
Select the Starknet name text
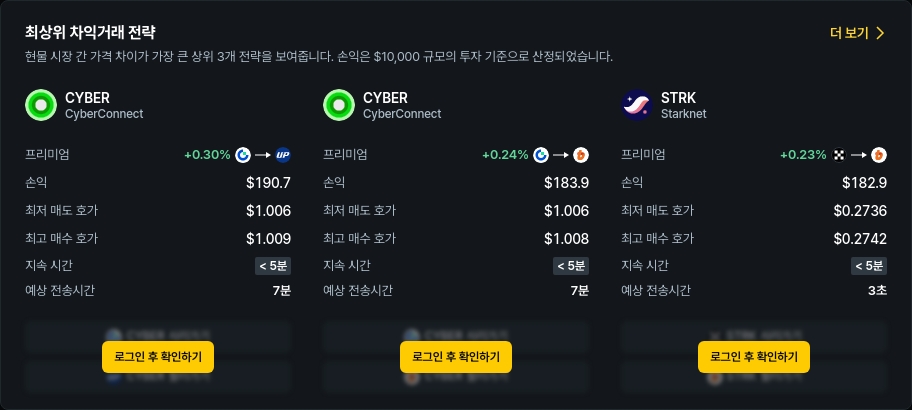(683, 114)
